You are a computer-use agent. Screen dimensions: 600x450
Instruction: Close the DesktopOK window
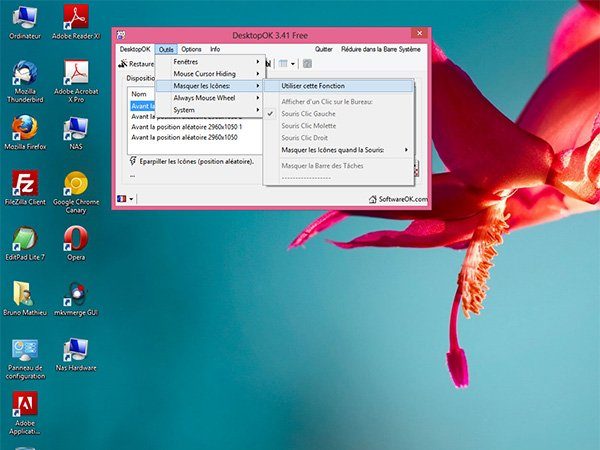[419, 33]
